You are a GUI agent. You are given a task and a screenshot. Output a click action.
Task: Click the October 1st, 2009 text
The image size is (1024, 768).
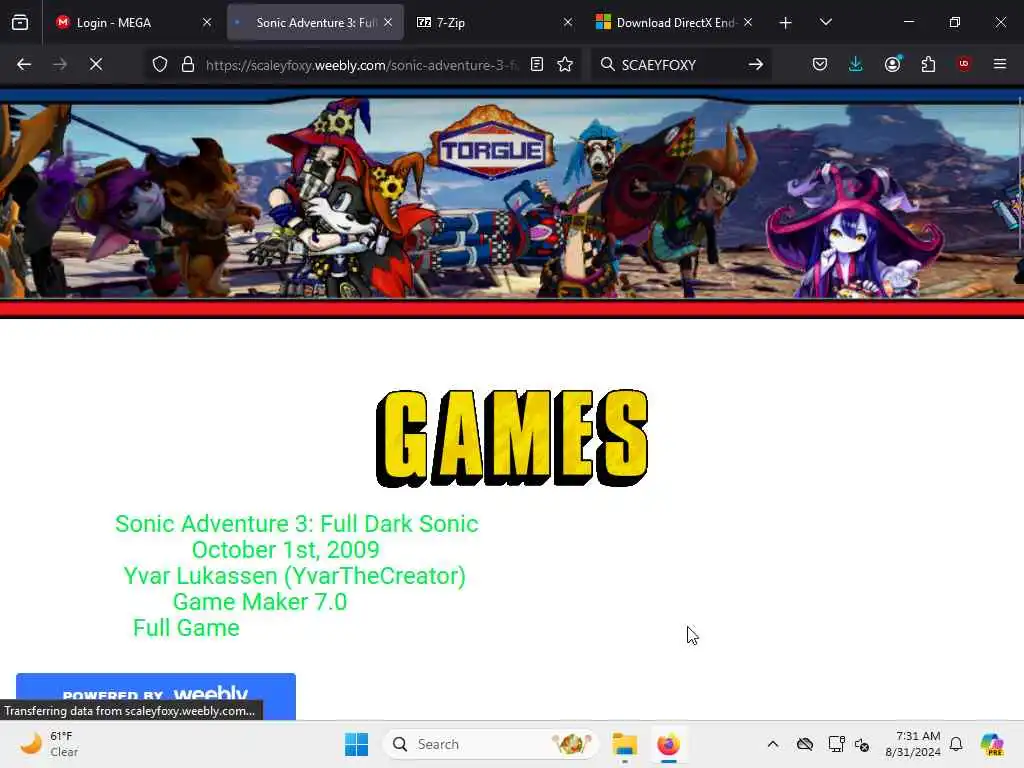(285, 550)
